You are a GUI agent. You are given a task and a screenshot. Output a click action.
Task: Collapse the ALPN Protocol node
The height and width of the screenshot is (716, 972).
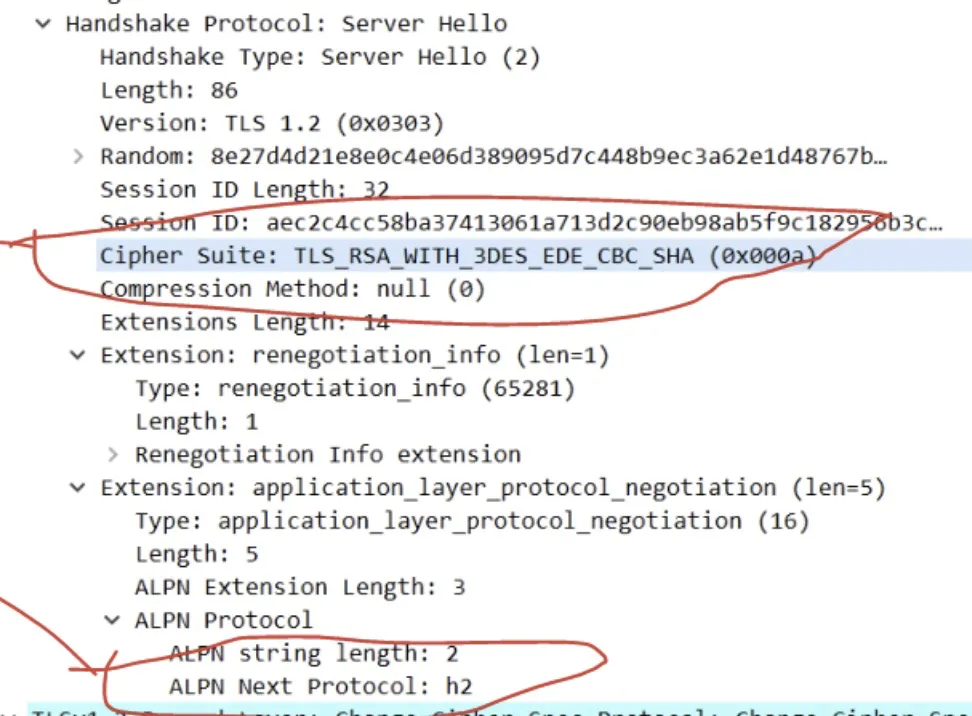click(x=112, y=620)
